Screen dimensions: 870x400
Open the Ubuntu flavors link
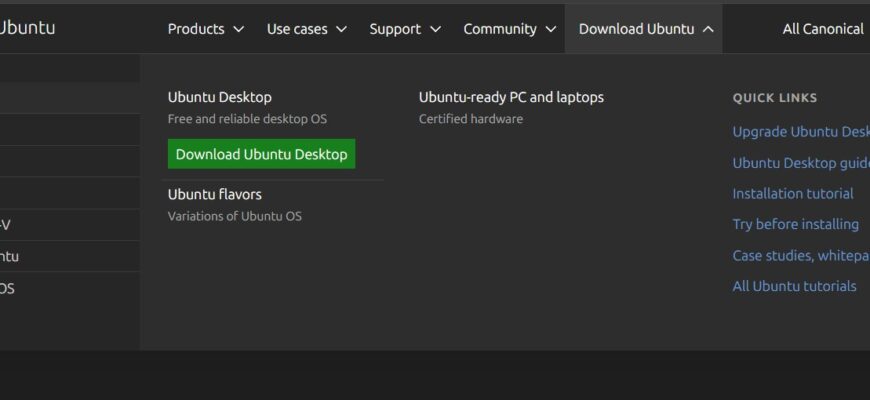(x=215, y=194)
